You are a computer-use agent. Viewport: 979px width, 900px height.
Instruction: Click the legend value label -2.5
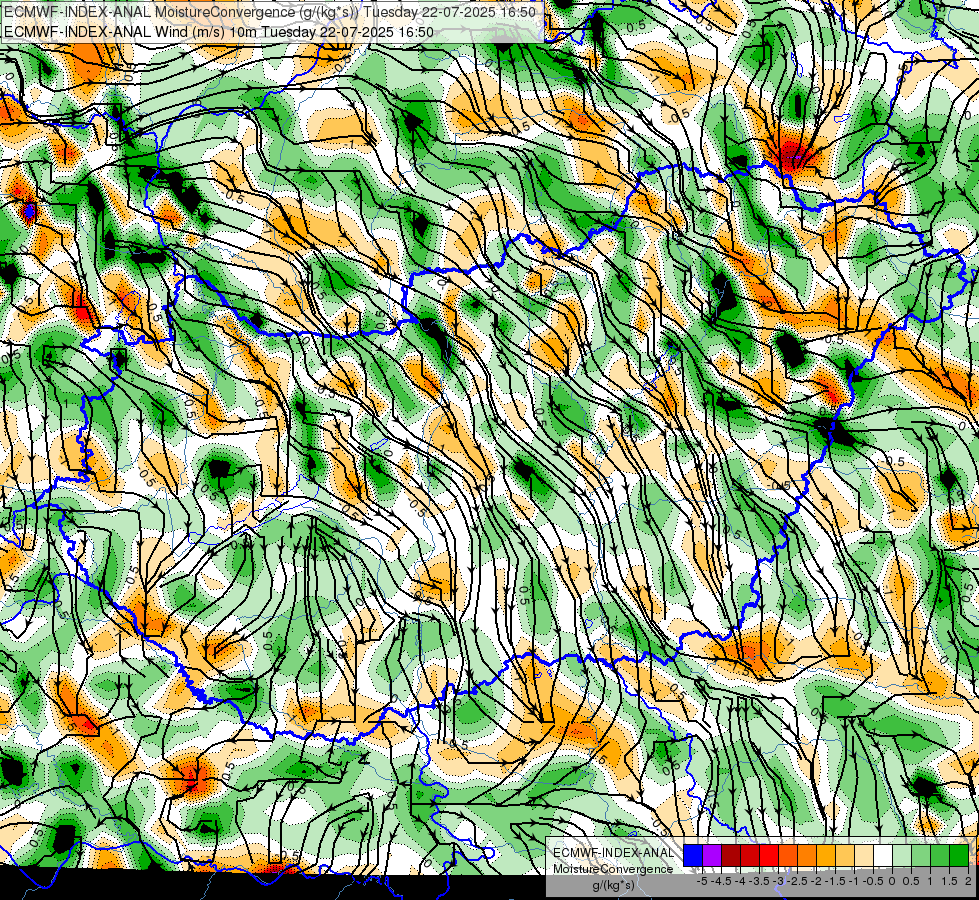[797, 881]
